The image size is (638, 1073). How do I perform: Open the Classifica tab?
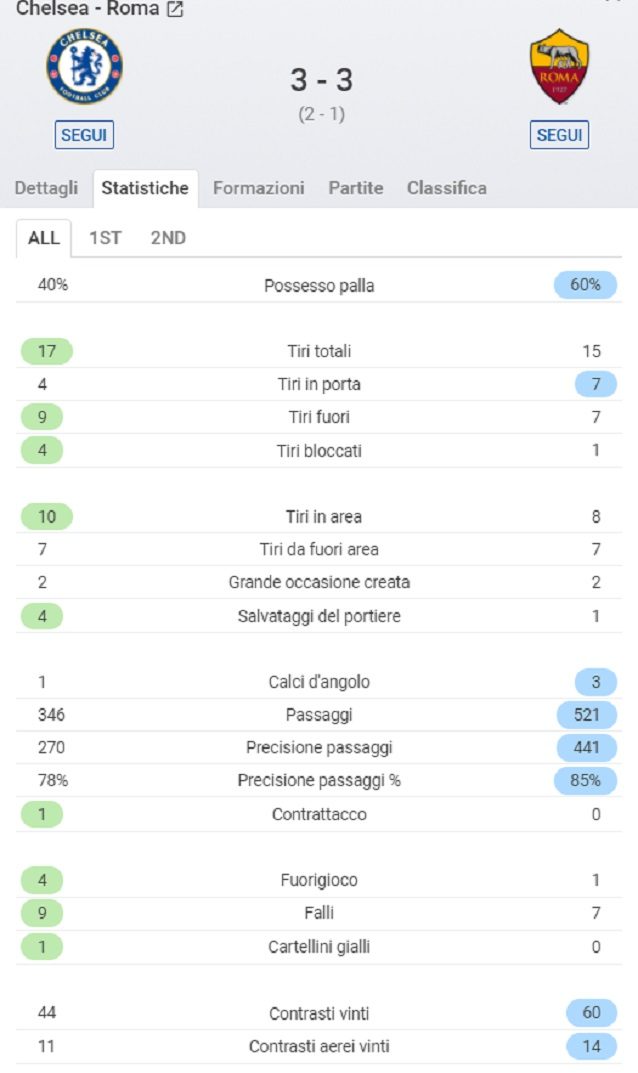(447, 188)
